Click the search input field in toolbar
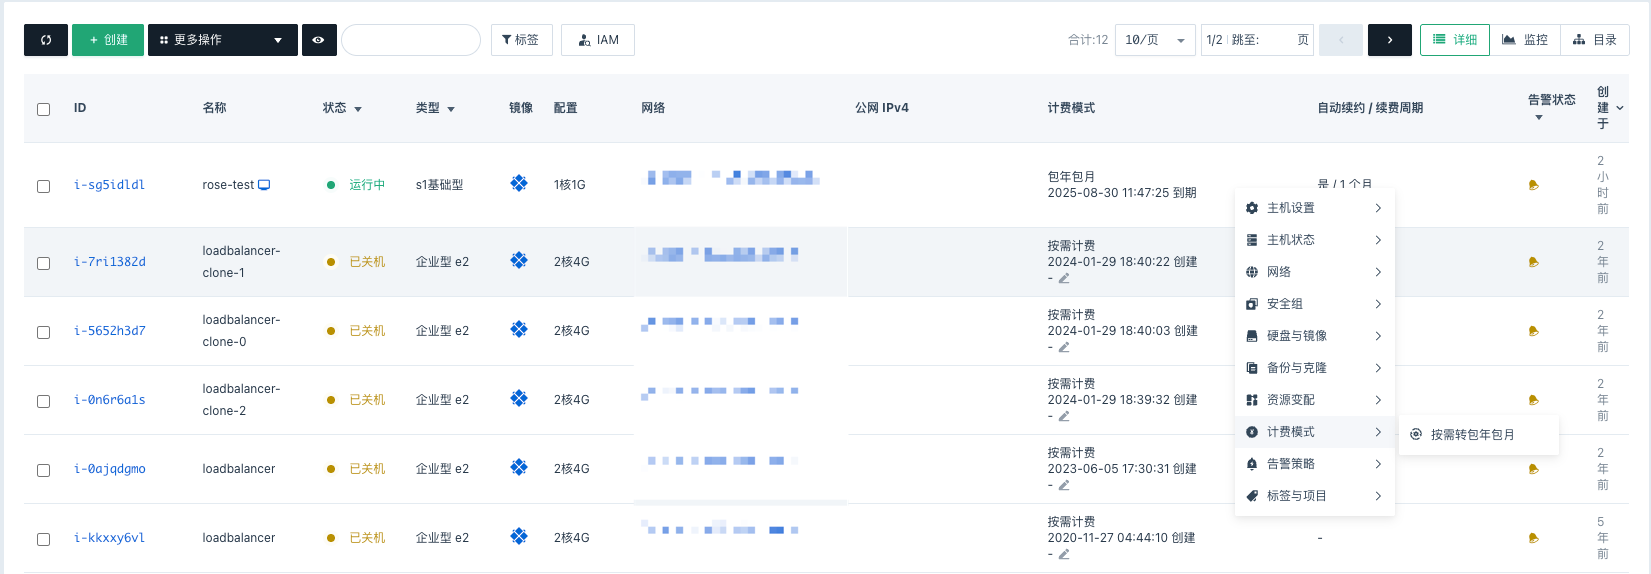1651x574 pixels. [x=411, y=40]
